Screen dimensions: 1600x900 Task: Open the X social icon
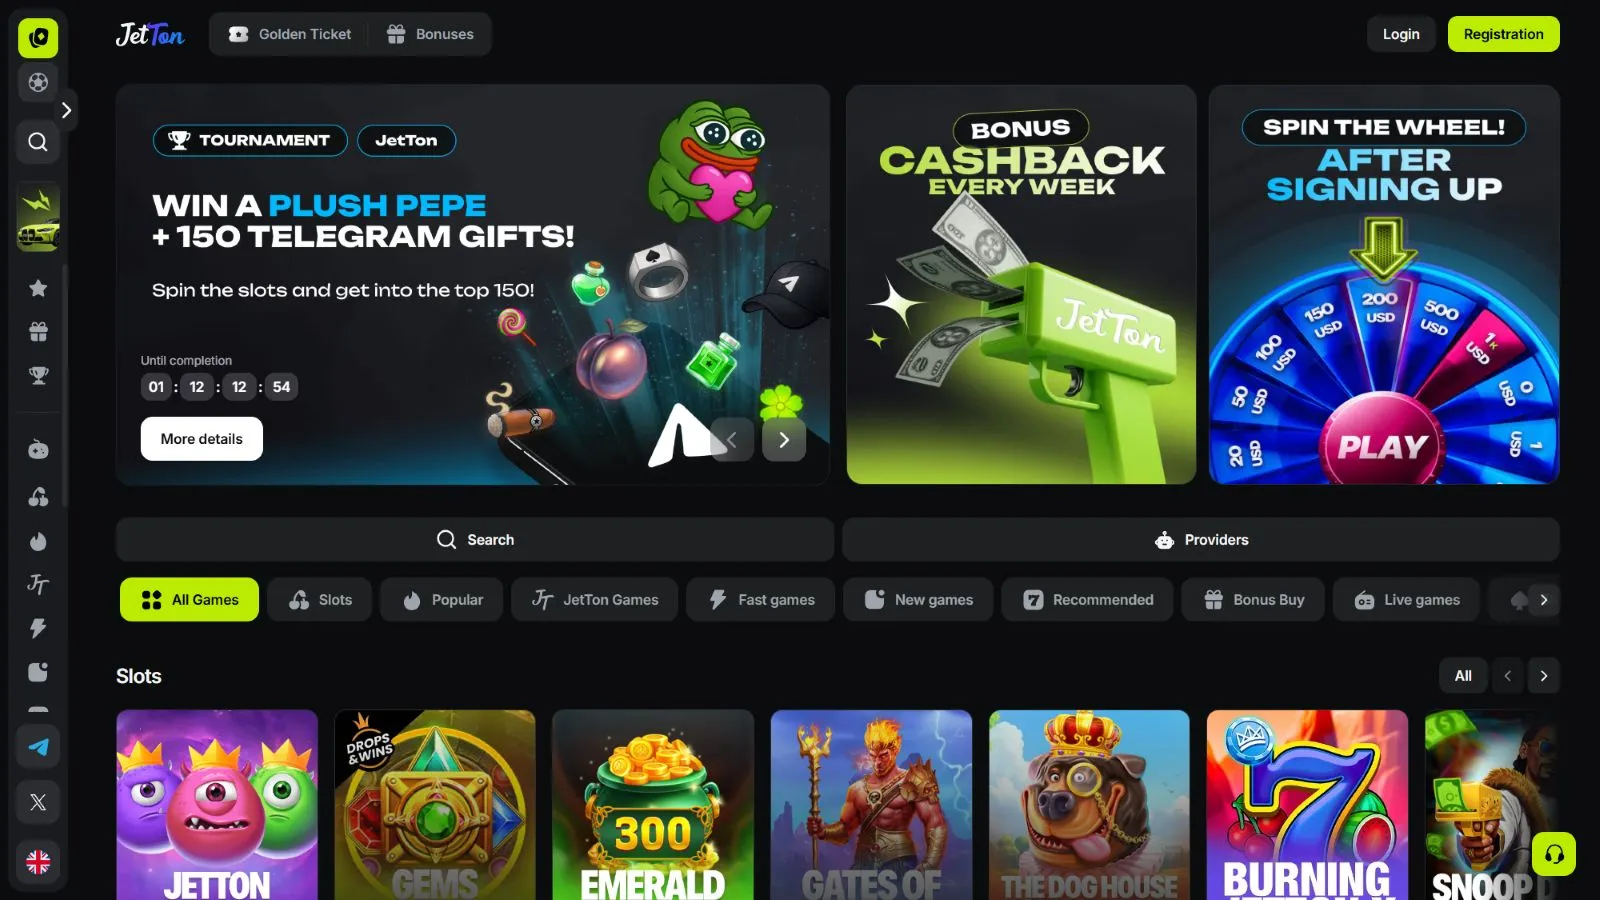(38, 802)
